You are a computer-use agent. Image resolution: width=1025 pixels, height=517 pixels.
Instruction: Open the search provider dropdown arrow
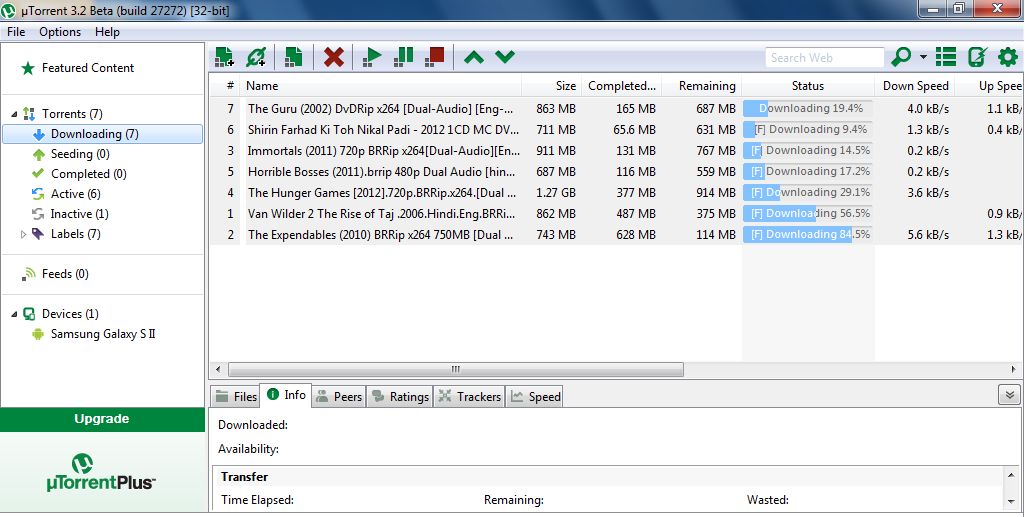pos(923,57)
